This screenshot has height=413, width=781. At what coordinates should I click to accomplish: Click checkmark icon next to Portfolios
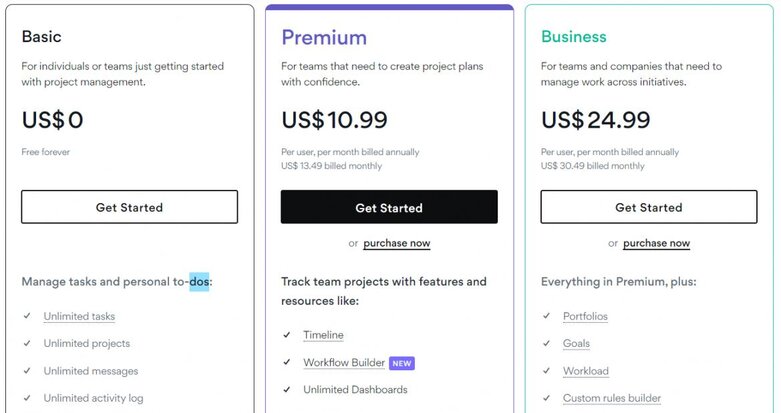(546, 316)
